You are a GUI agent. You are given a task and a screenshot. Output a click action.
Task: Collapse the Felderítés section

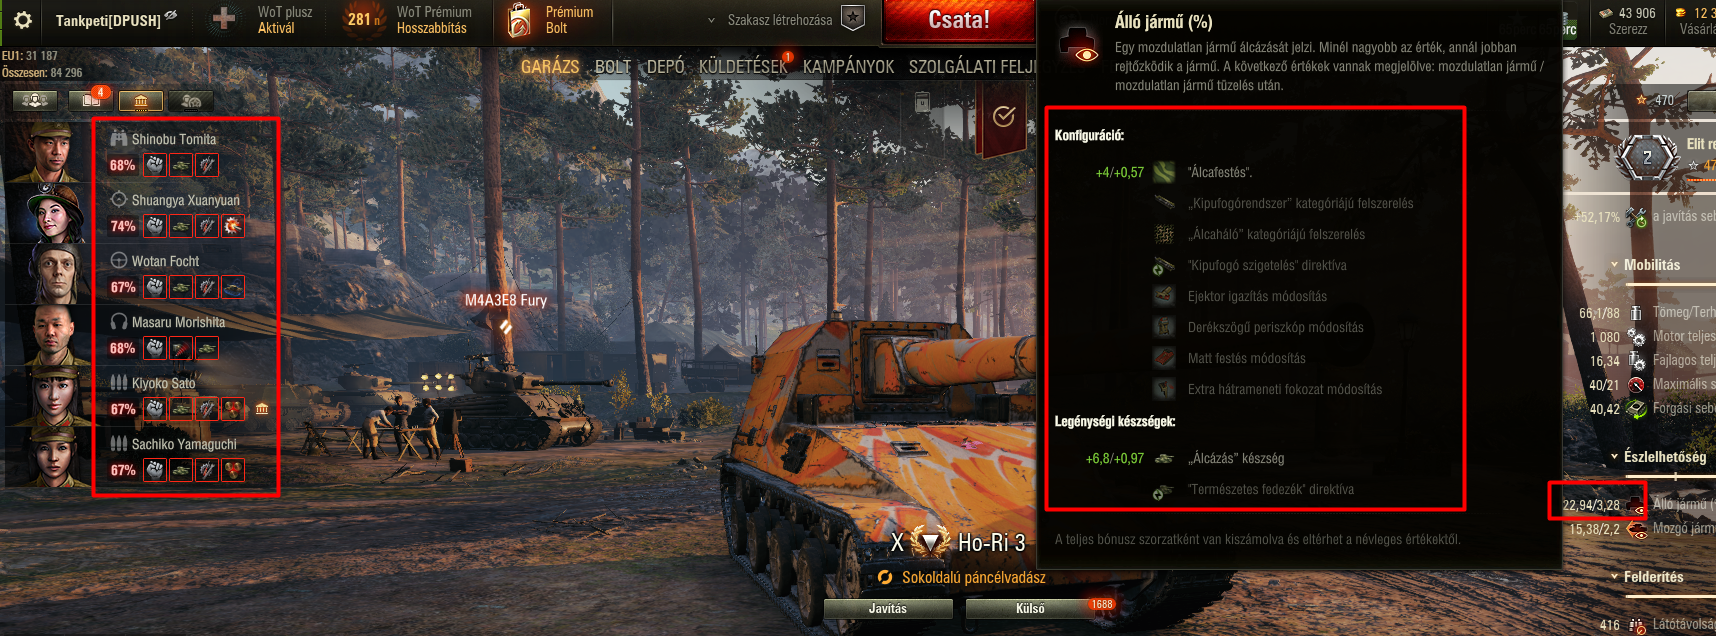click(1615, 577)
